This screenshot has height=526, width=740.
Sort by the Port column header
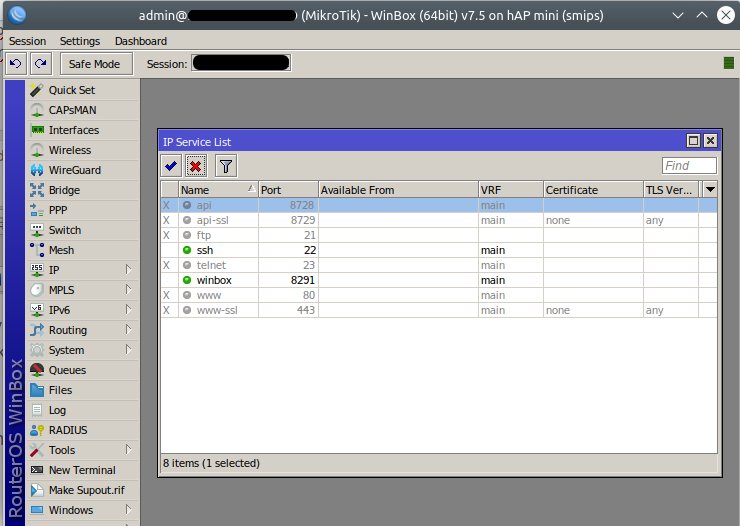(288, 190)
